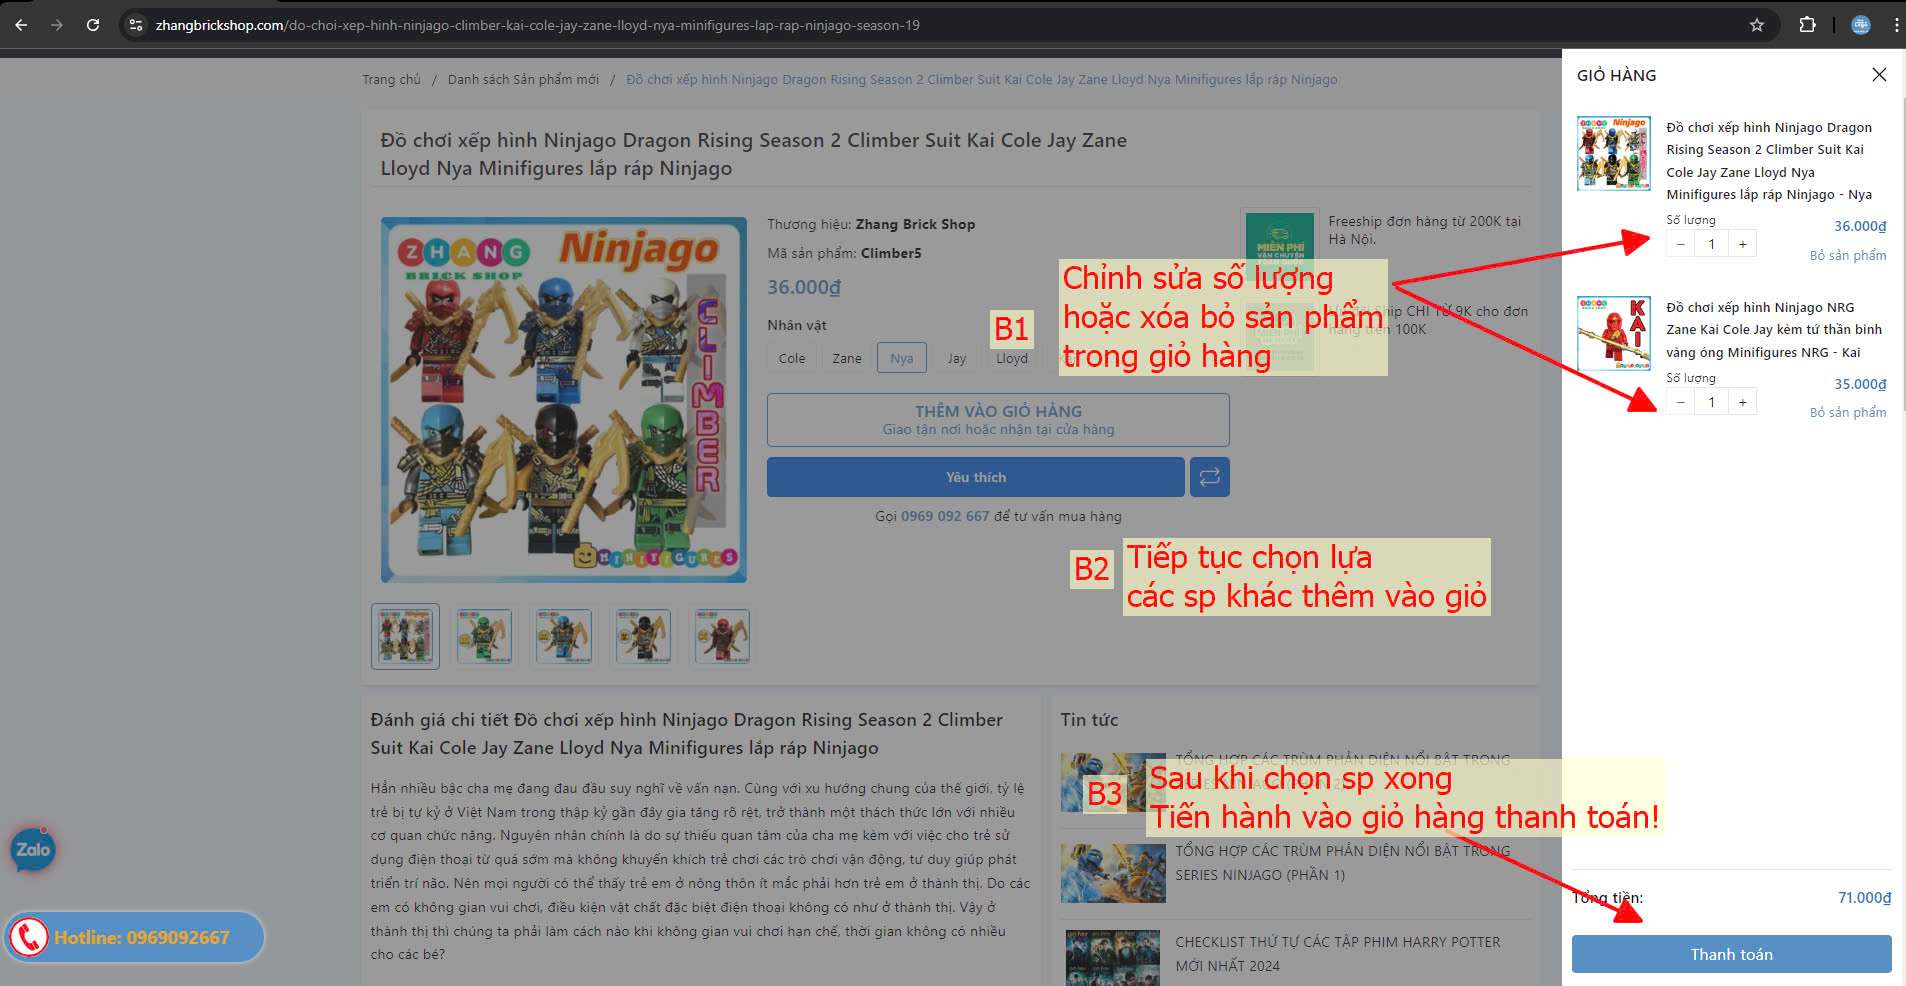The width and height of the screenshot is (1906, 986).
Task: Open thumbnail of Ninjago Phần 1 news article
Action: [1113, 873]
